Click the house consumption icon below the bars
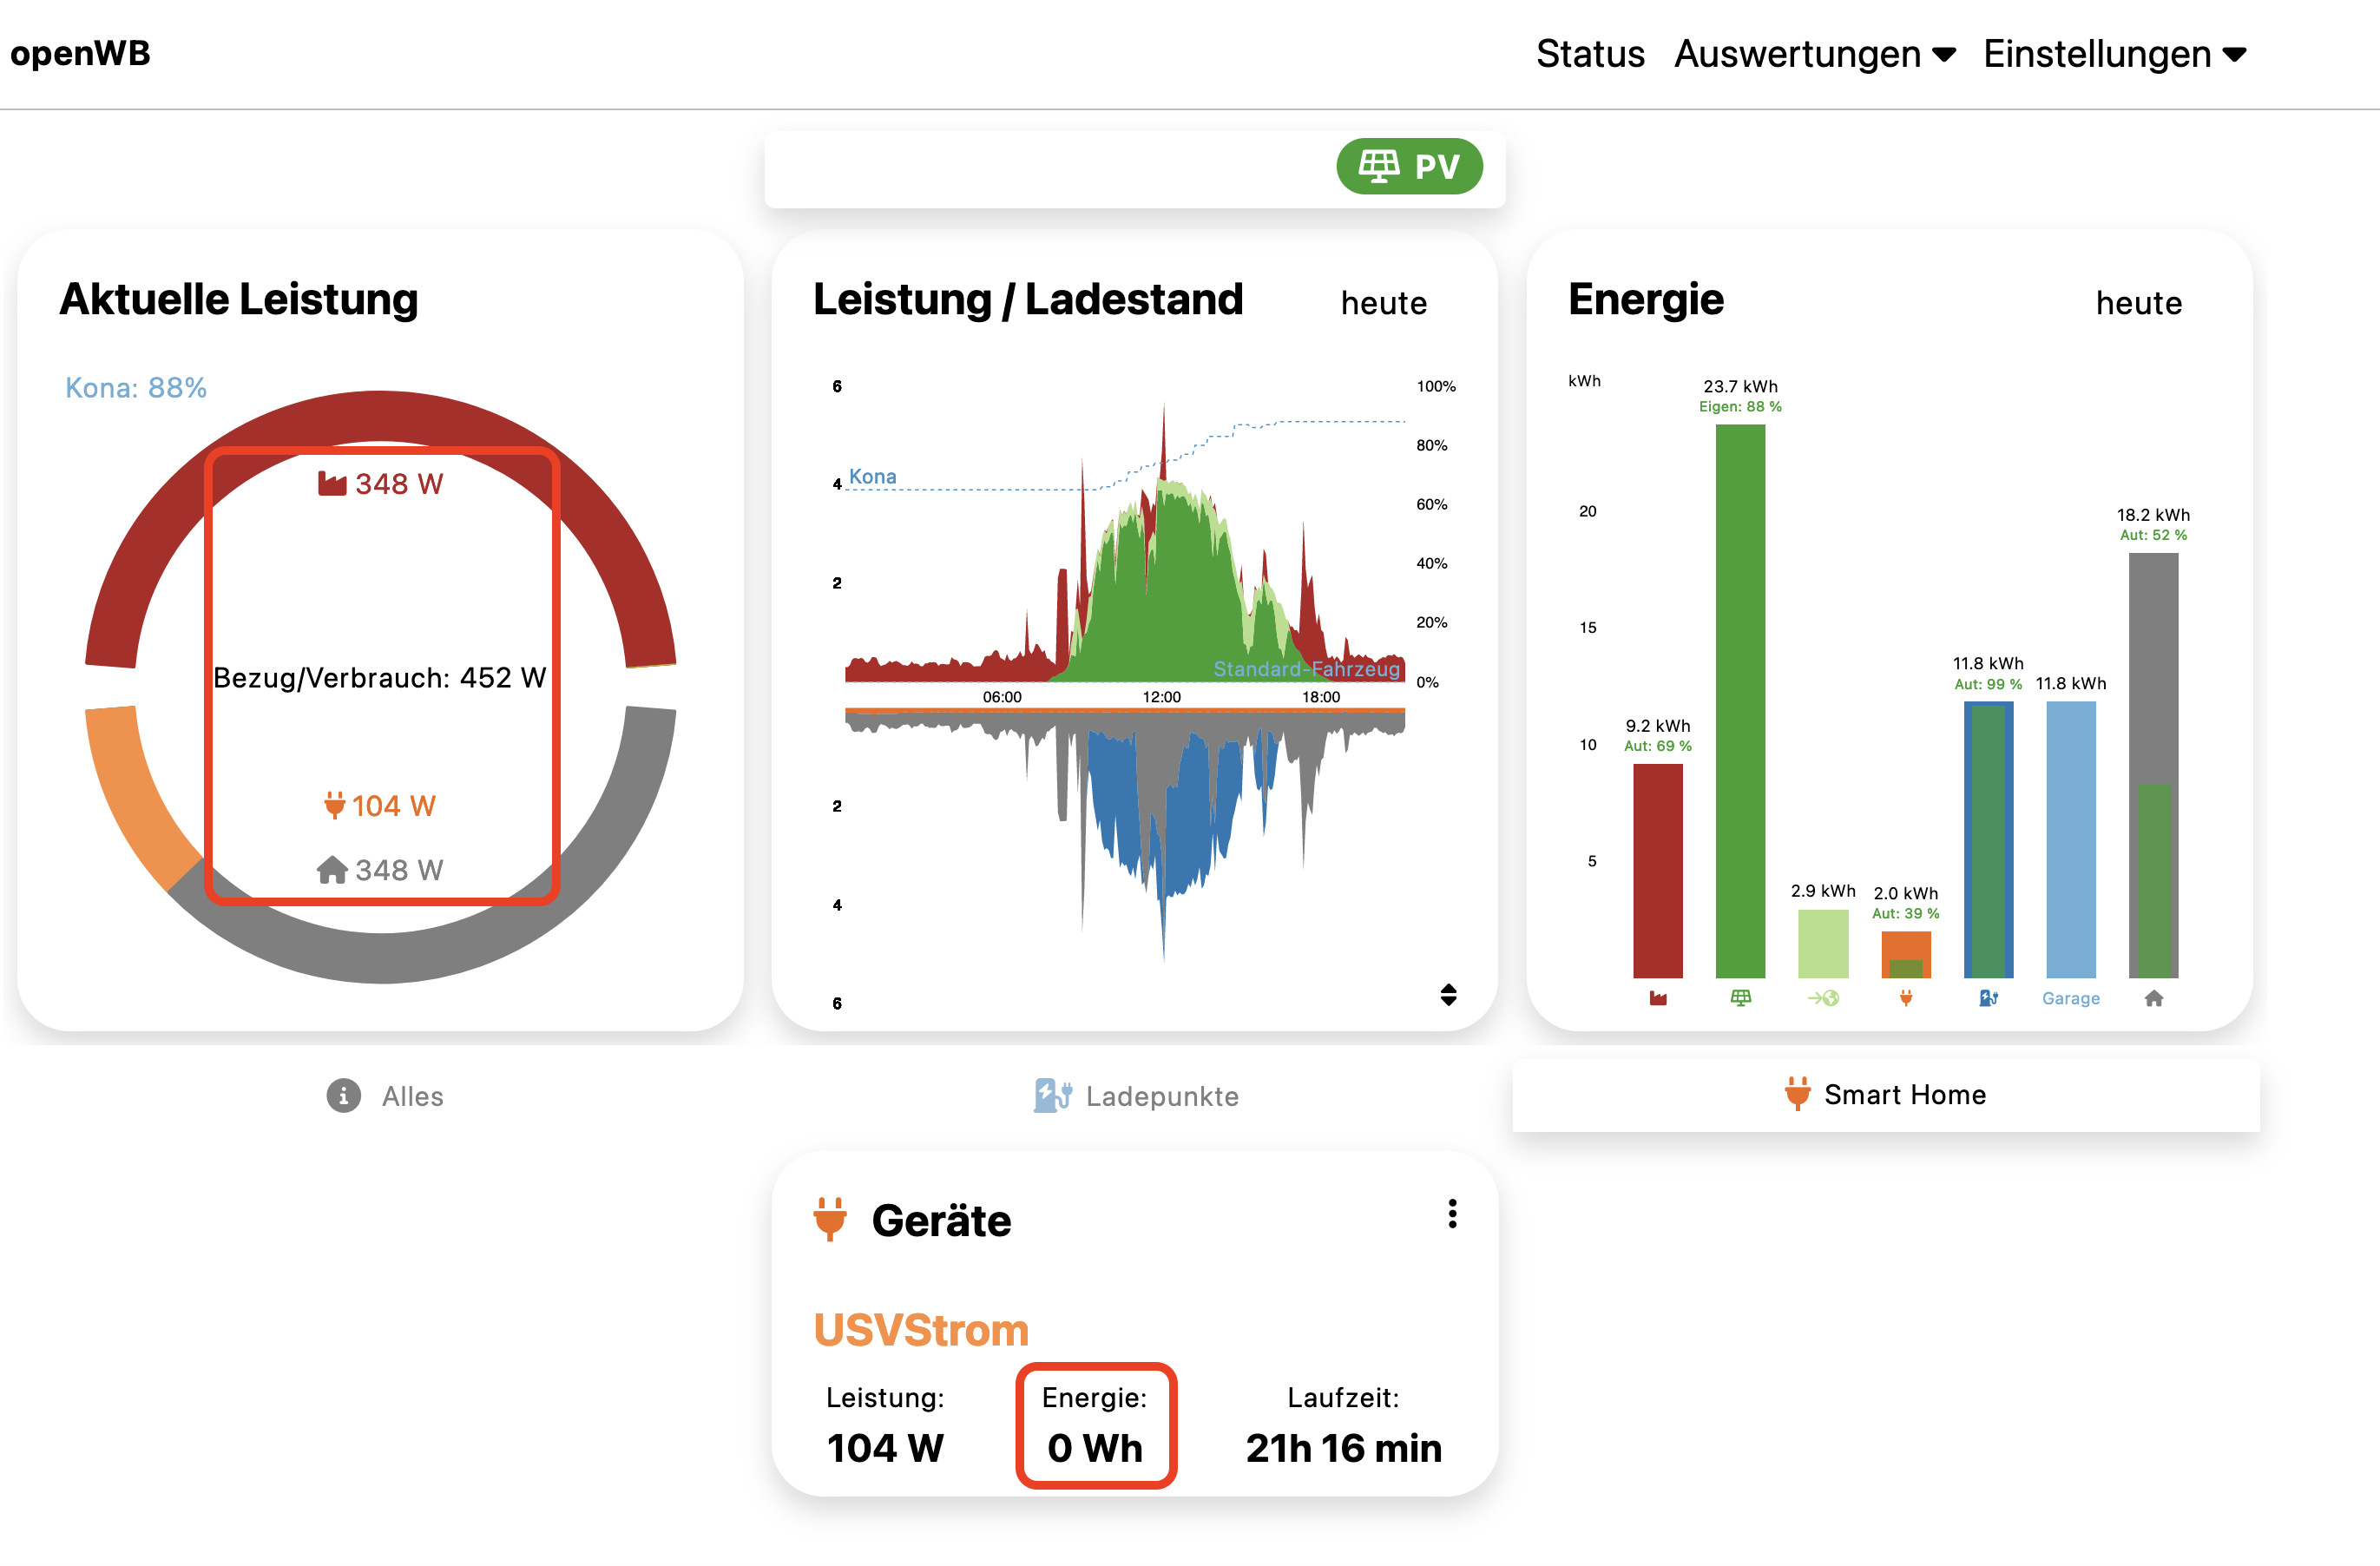The height and width of the screenshot is (1566, 2380). [x=2154, y=998]
